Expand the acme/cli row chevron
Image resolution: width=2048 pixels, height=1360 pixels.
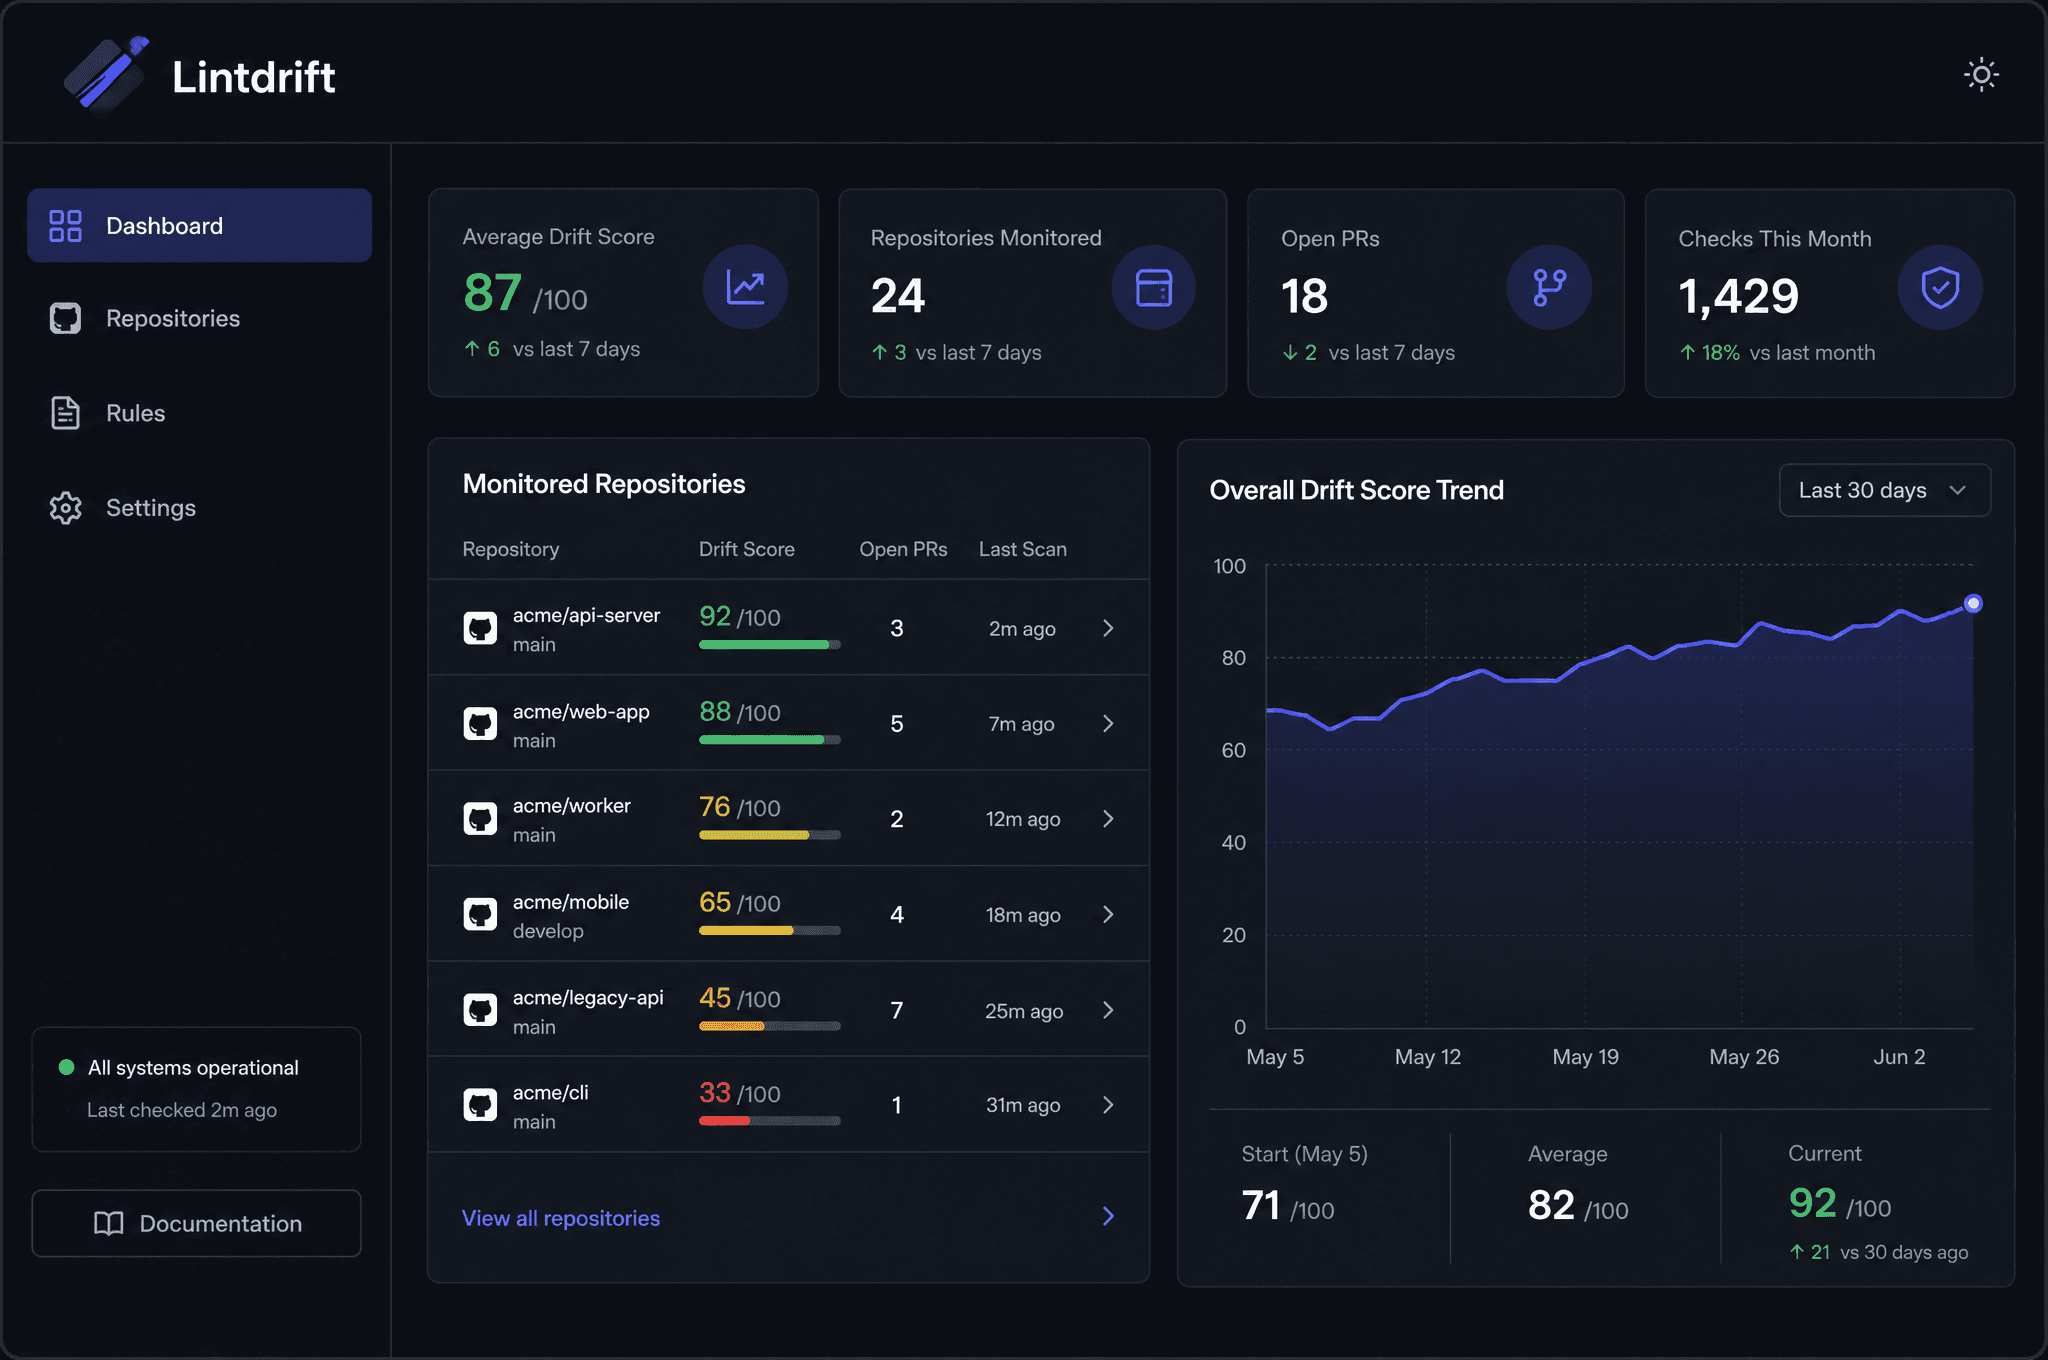pyautogui.click(x=1108, y=1105)
